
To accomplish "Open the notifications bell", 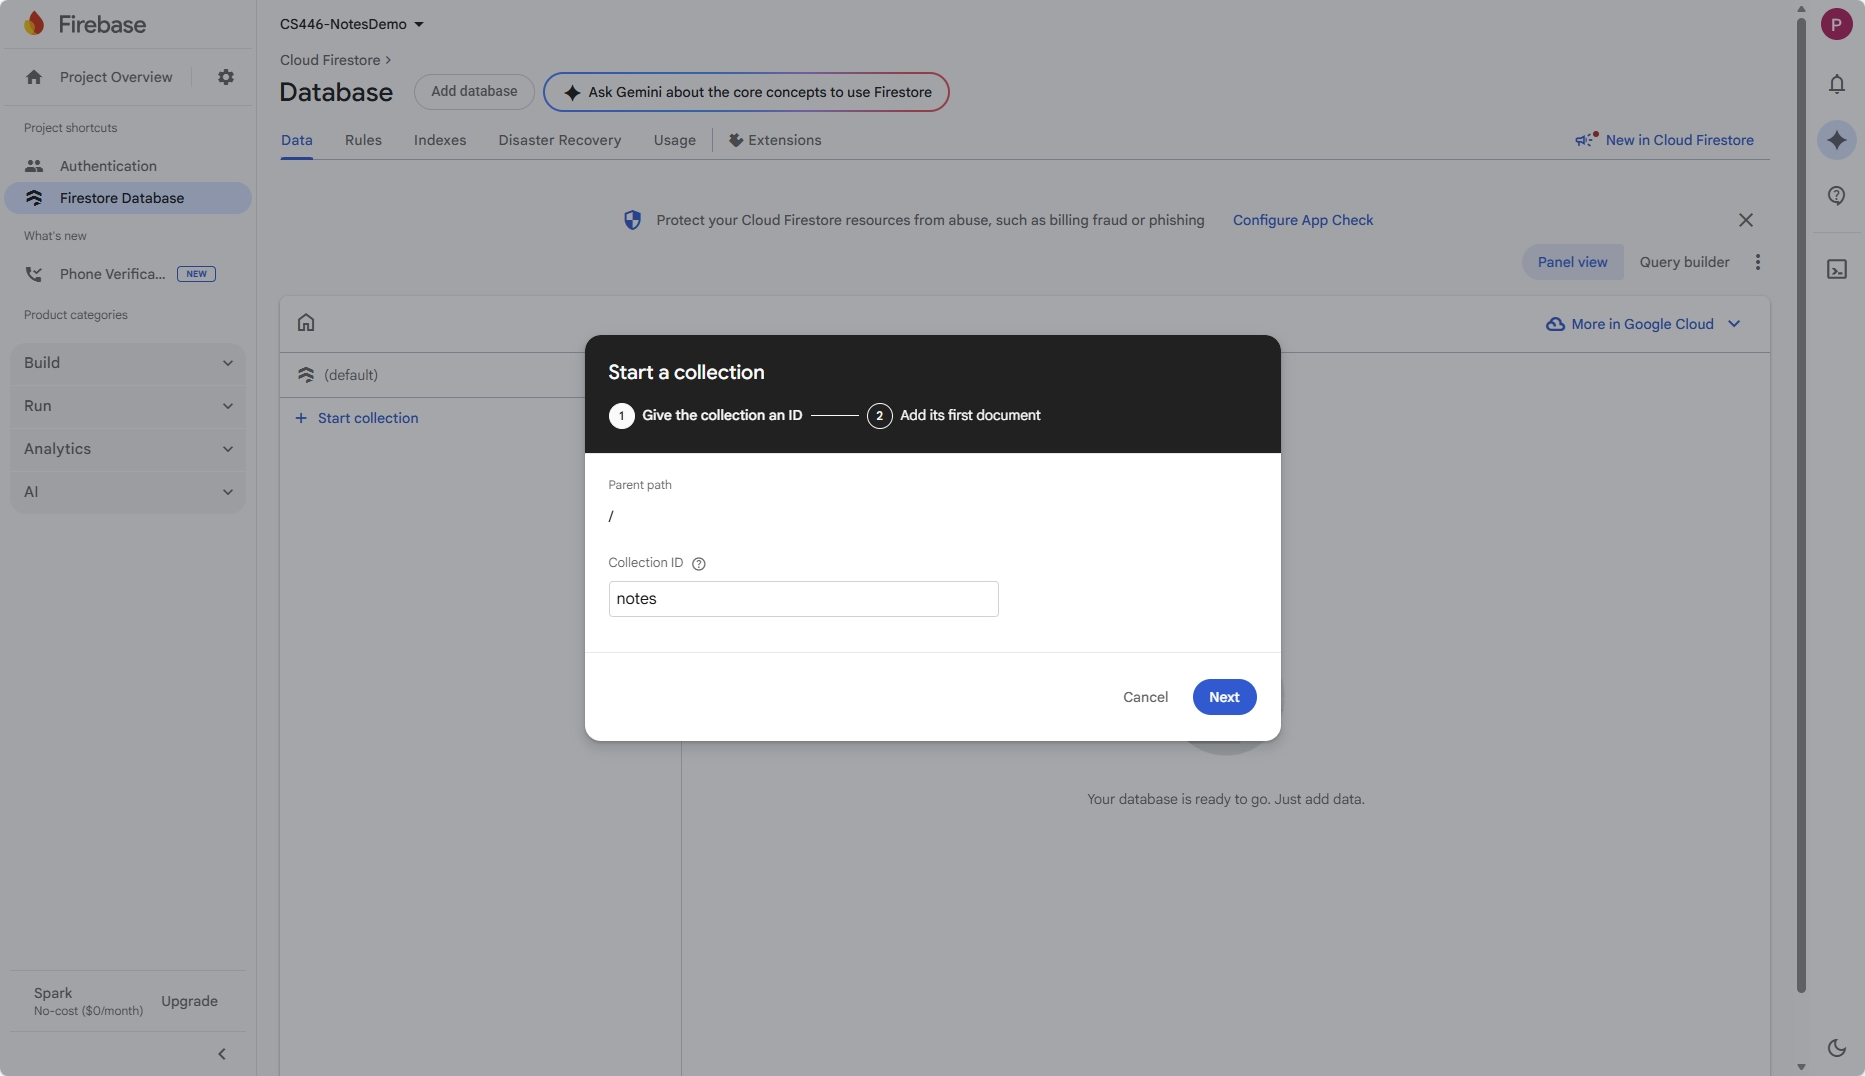I will [x=1836, y=85].
